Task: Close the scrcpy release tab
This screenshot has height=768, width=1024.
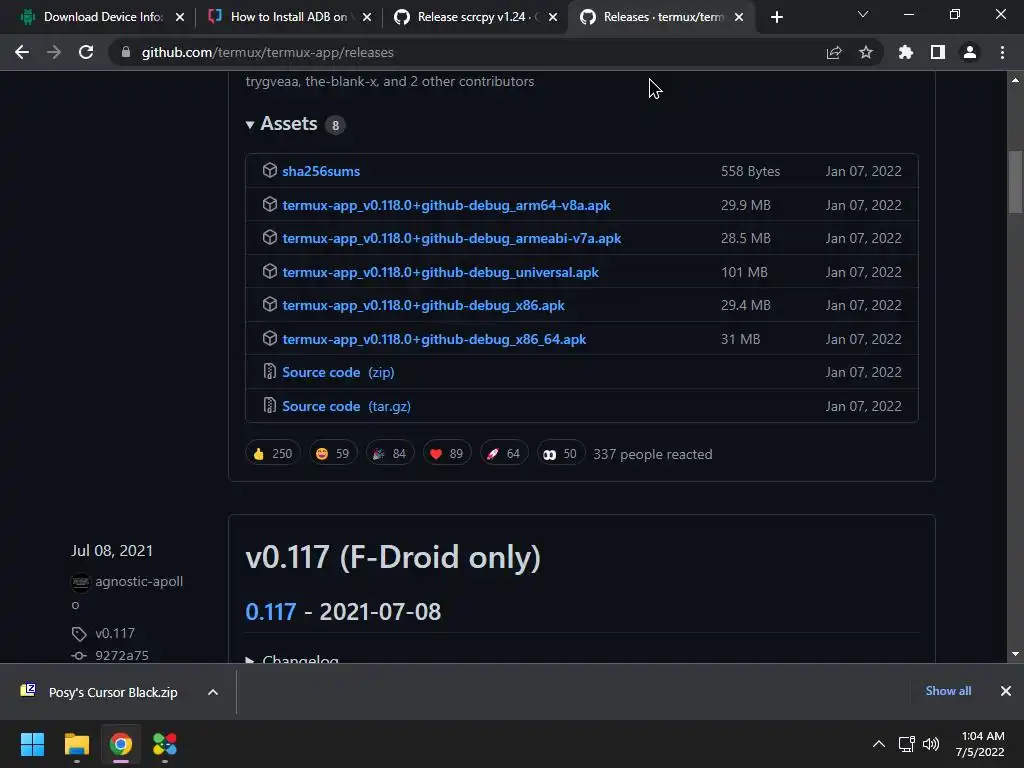Action: tap(553, 18)
